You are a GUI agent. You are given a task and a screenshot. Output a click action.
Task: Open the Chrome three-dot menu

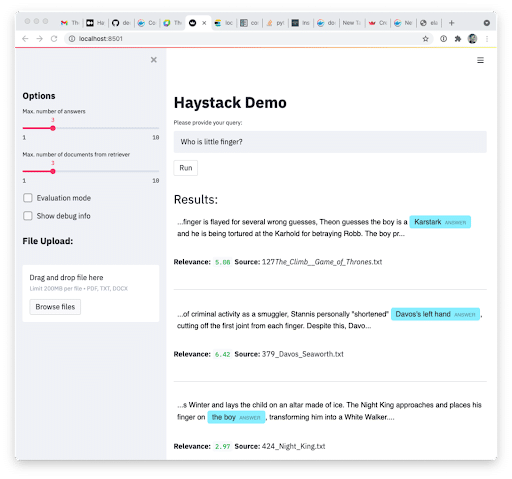pos(487,39)
